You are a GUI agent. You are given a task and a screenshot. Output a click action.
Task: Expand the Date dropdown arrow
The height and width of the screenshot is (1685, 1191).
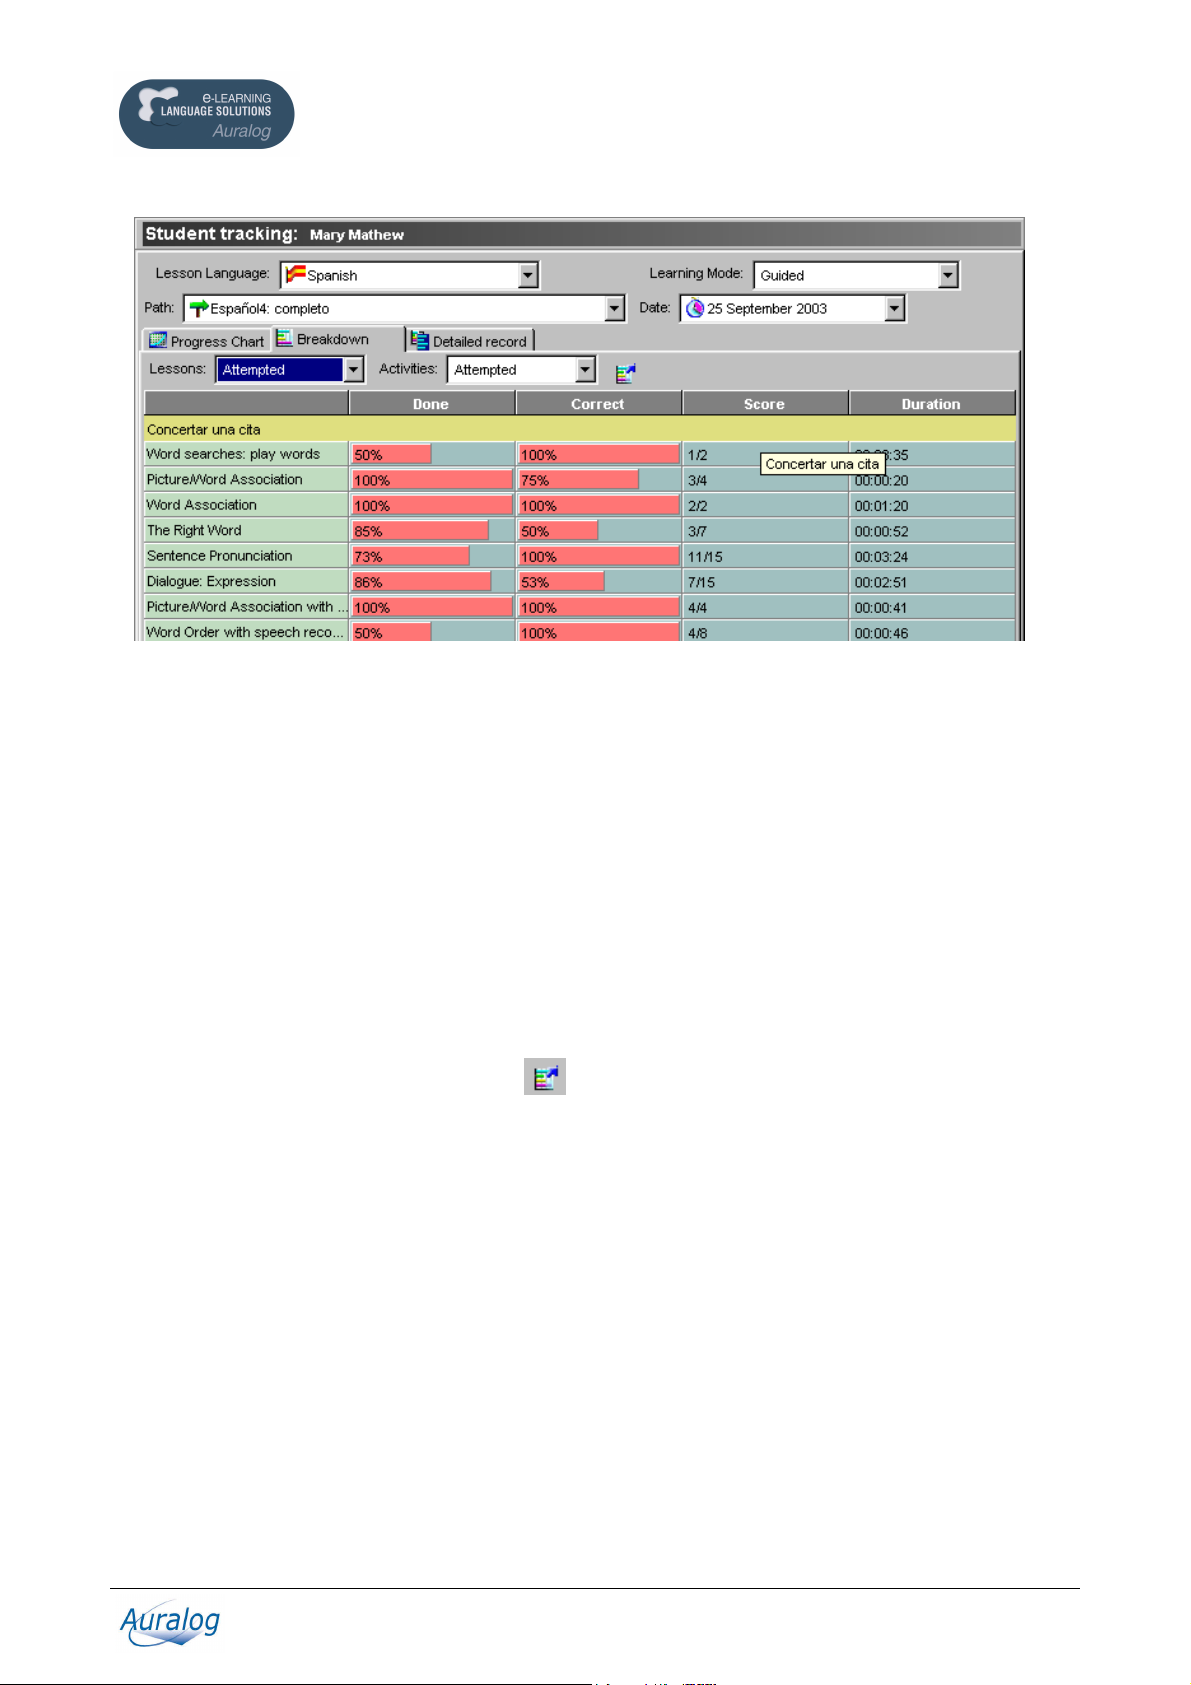point(895,308)
